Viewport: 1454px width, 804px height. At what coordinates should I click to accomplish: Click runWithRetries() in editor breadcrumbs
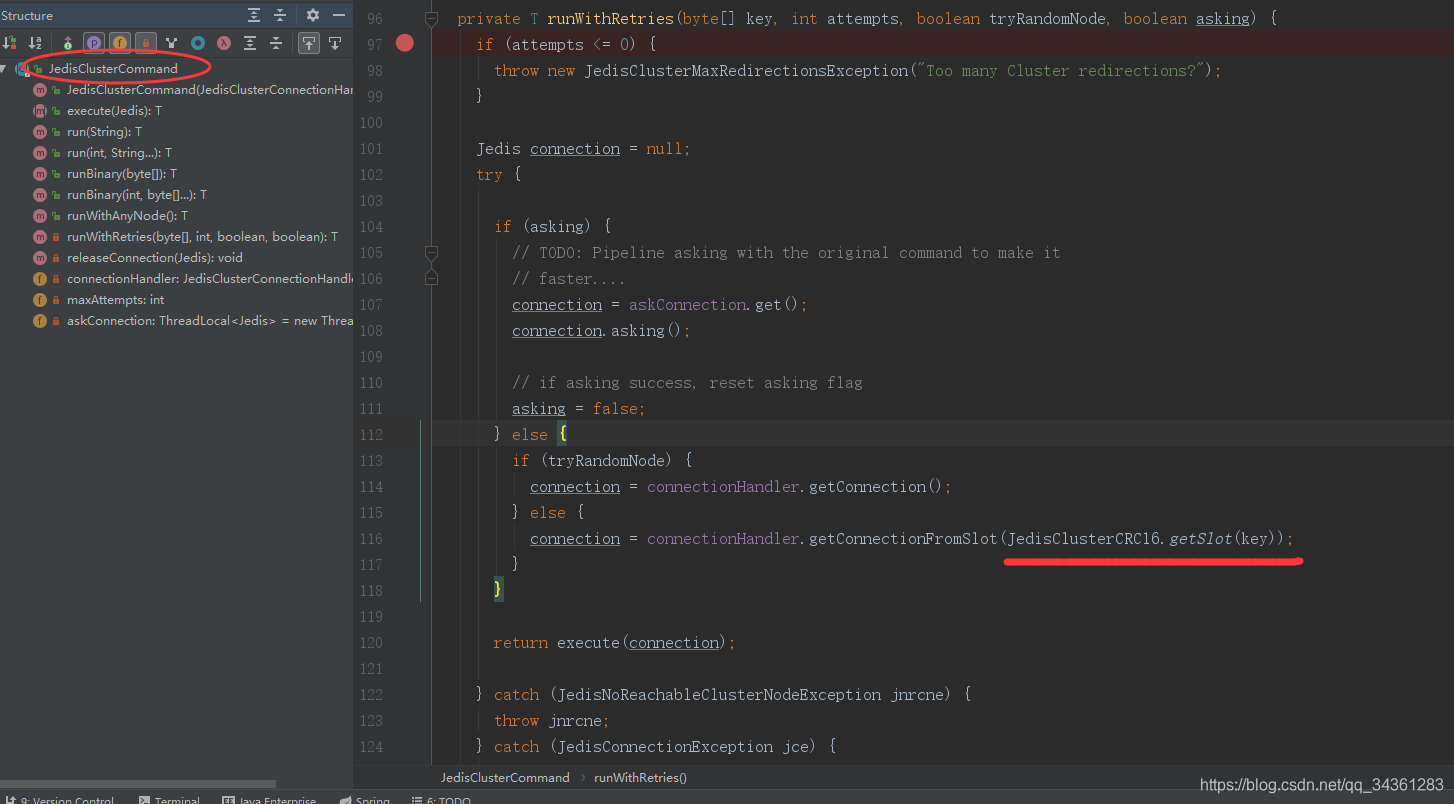coord(640,777)
